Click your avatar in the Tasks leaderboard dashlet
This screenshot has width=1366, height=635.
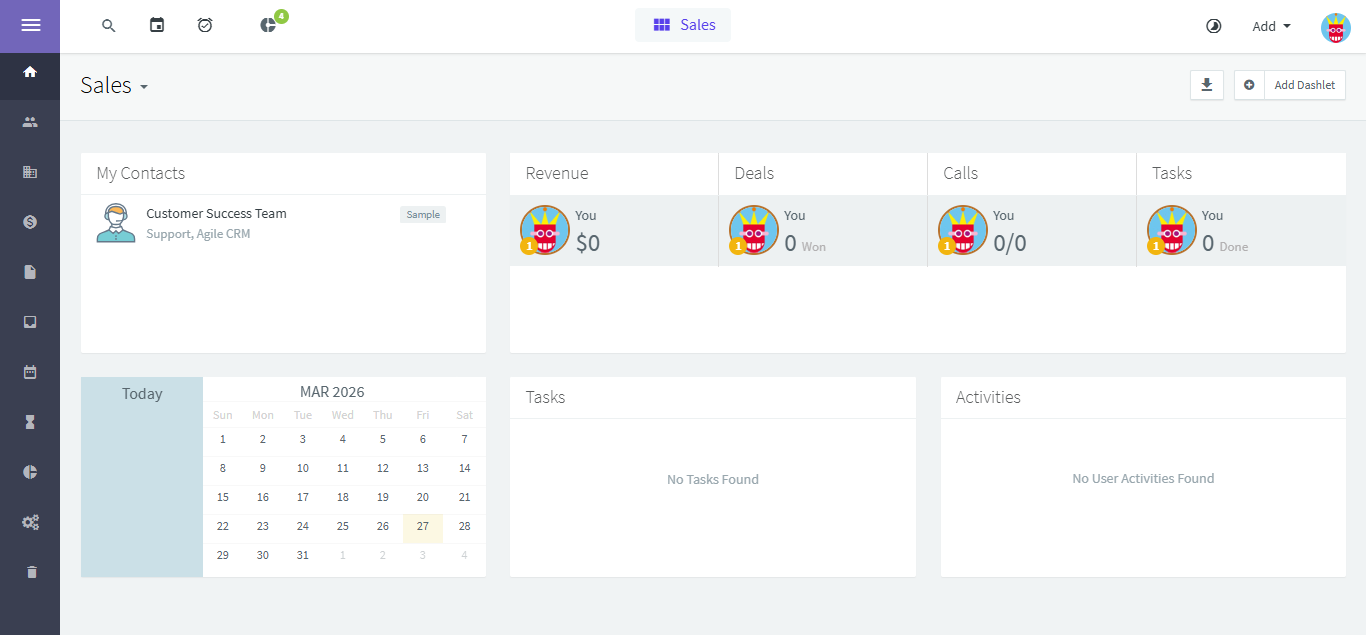(1171, 230)
